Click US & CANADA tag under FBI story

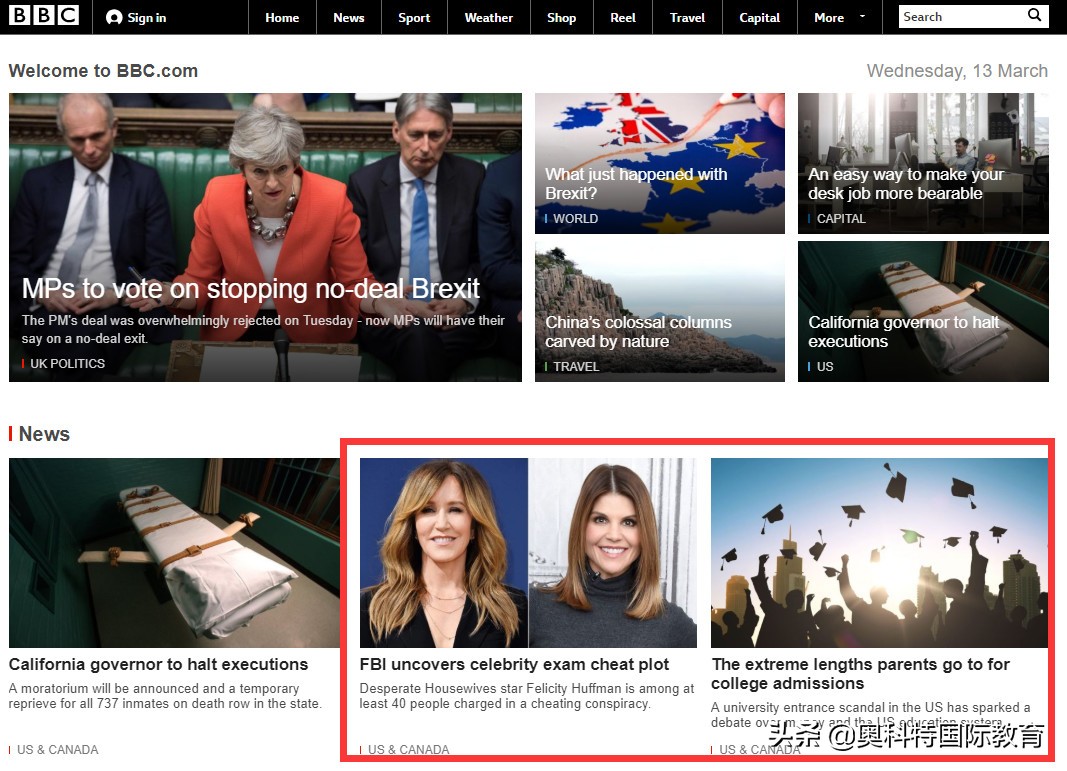[x=408, y=749]
